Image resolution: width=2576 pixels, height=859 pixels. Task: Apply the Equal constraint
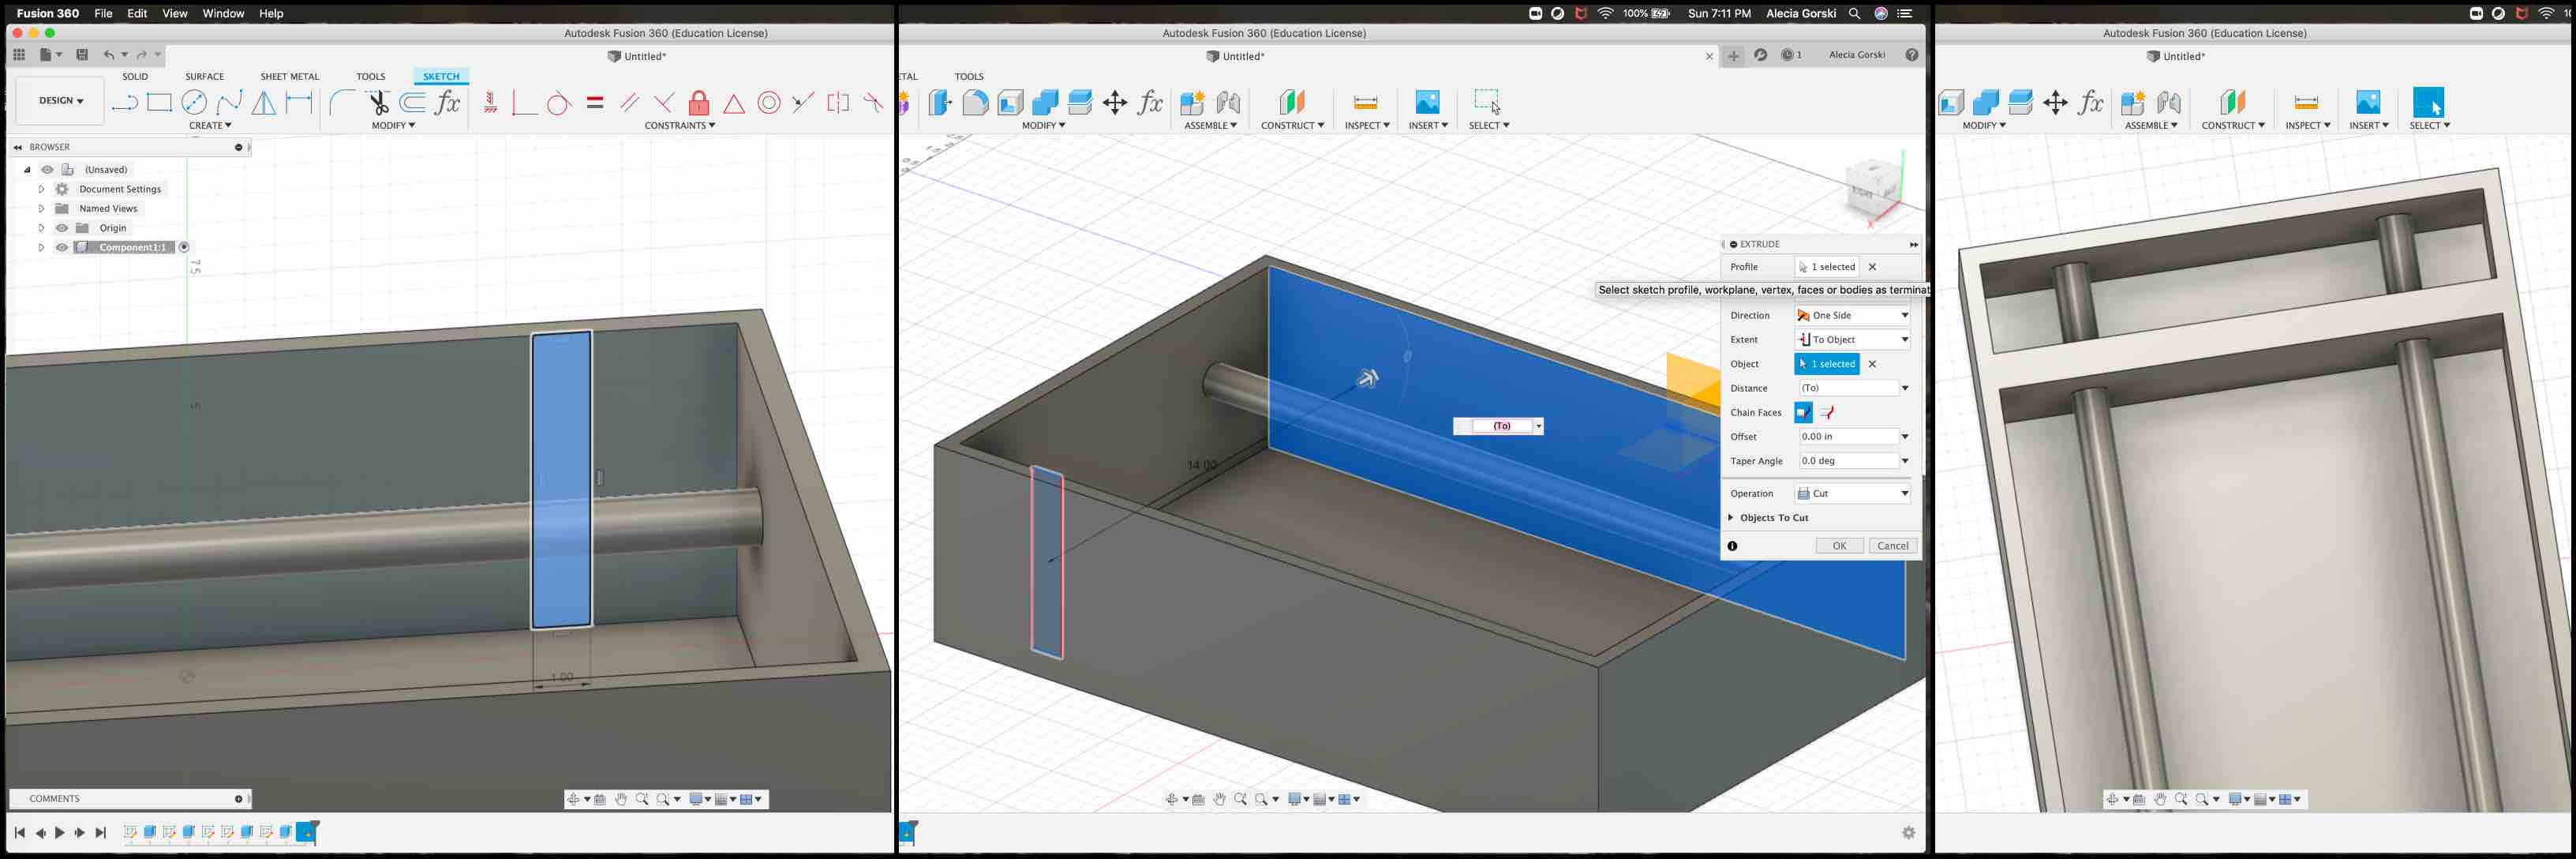(x=595, y=102)
